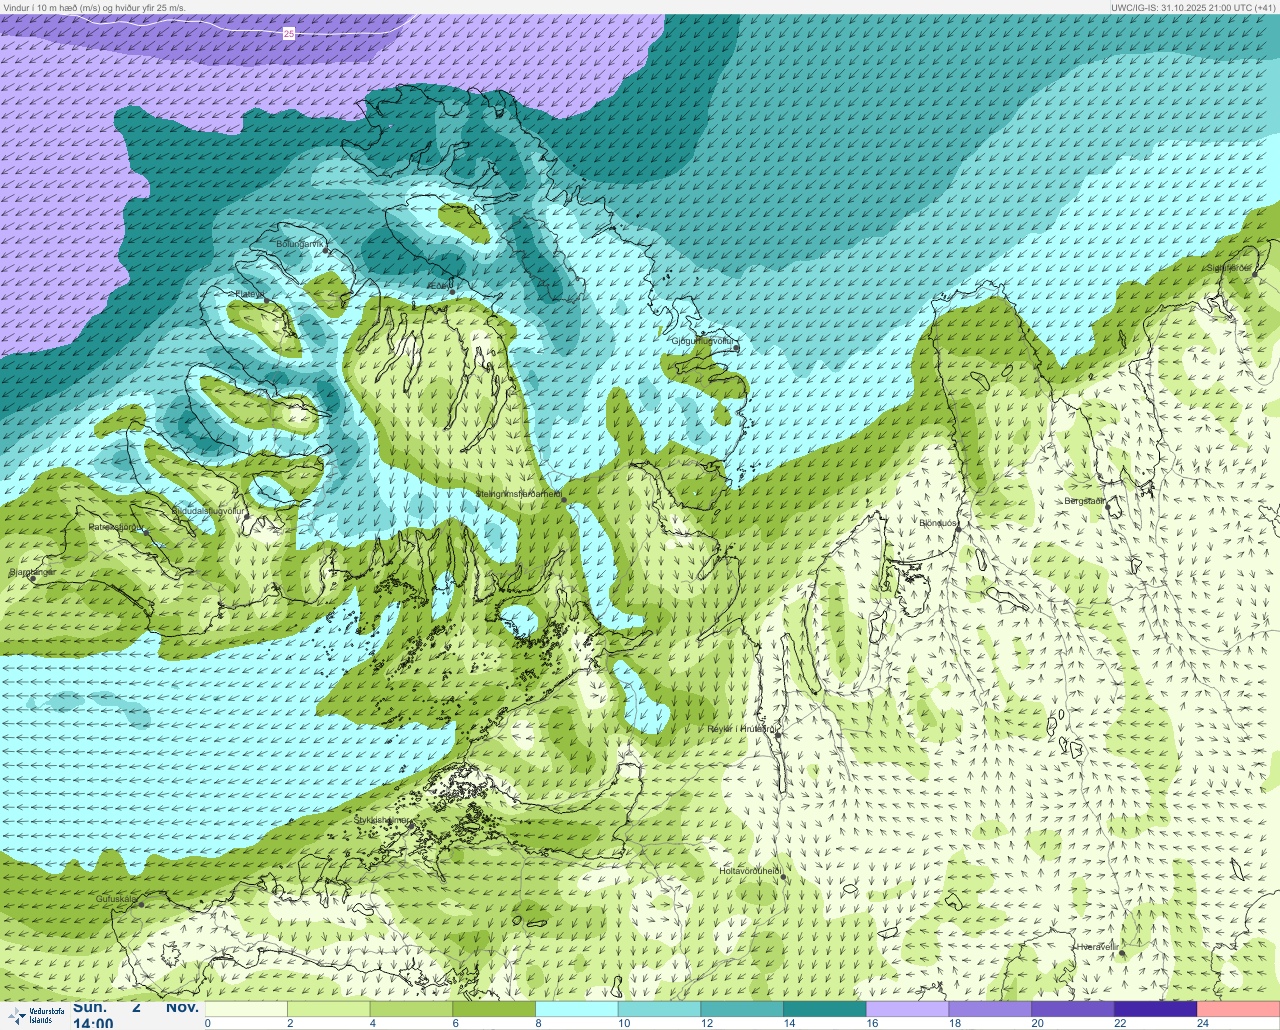Click the purple 18–20 m/s legend swatch

click(990, 1009)
